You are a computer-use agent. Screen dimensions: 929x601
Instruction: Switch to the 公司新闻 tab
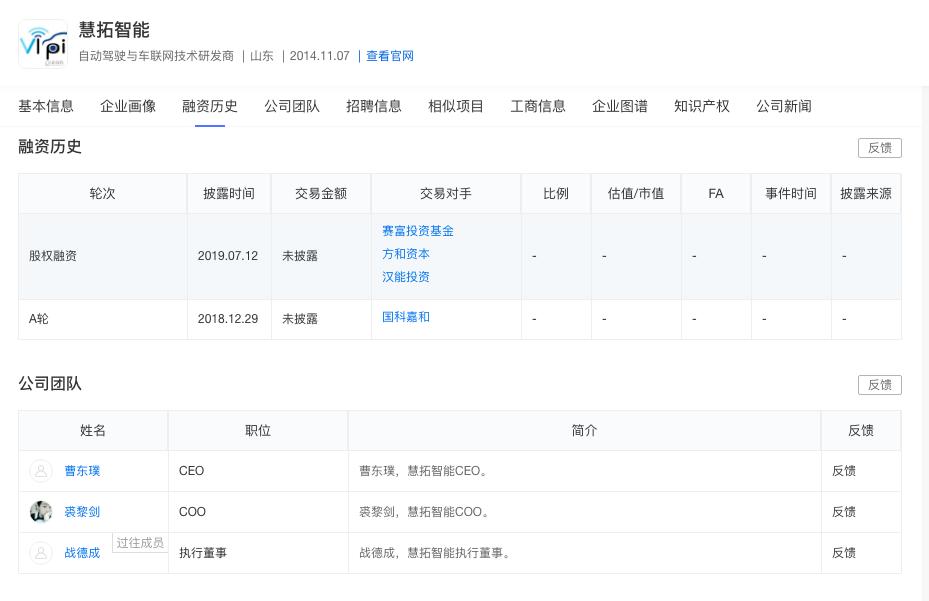tap(784, 106)
